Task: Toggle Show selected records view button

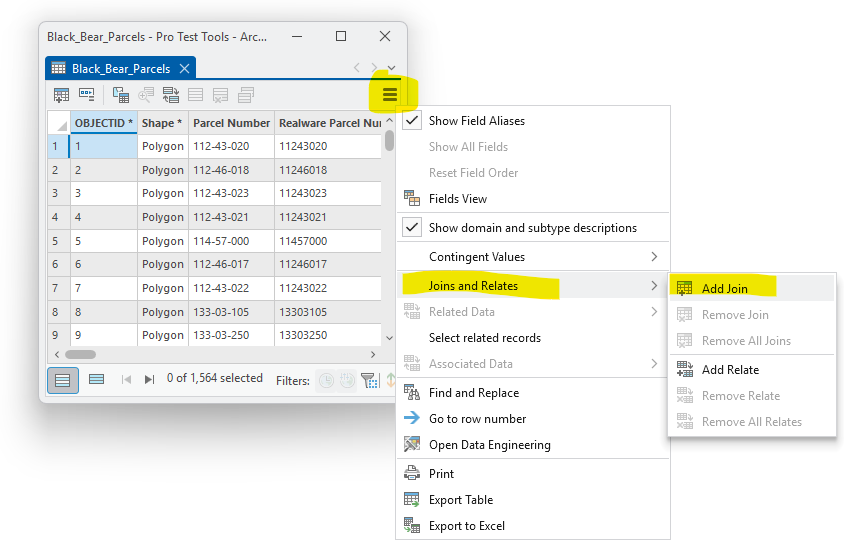Action: (x=96, y=380)
